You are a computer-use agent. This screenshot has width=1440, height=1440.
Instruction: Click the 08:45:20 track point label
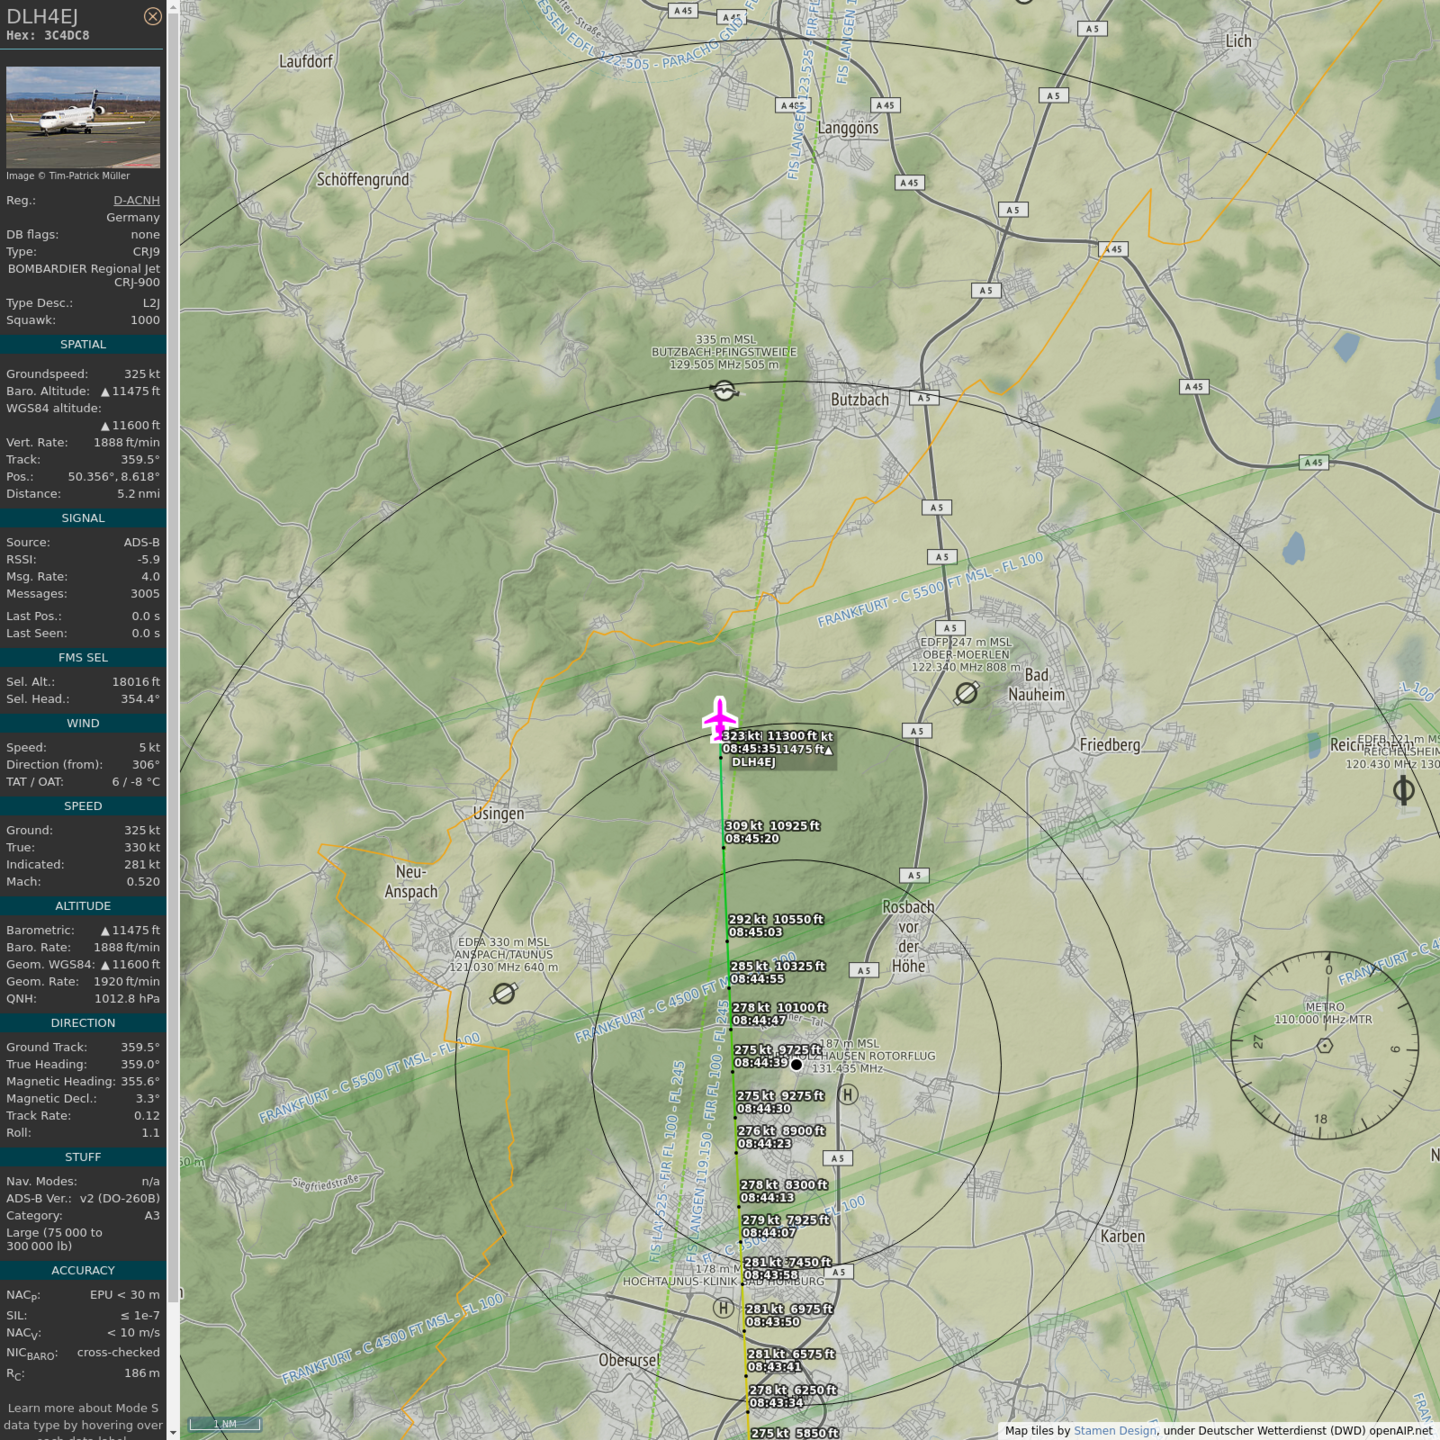click(x=752, y=838)
